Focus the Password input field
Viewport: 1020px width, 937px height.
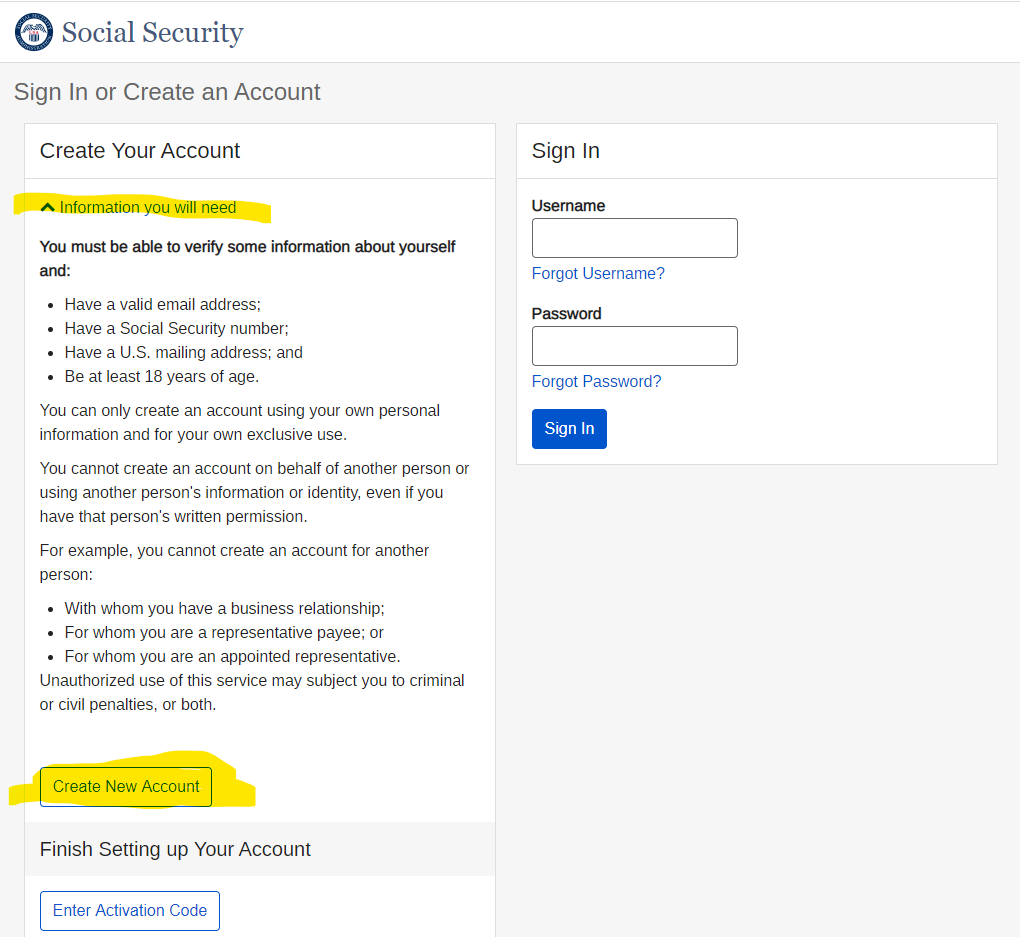[634, 346]
